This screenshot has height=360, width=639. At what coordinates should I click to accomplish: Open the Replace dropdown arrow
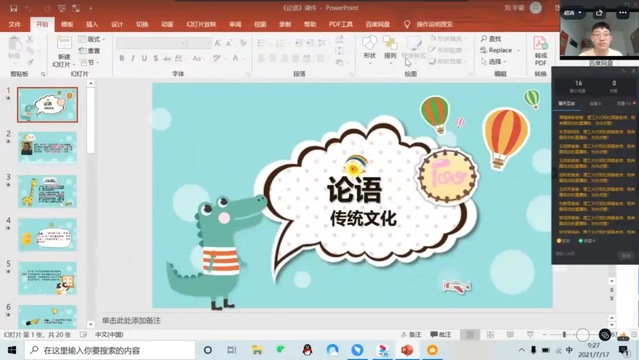click(x=518, y=50)
